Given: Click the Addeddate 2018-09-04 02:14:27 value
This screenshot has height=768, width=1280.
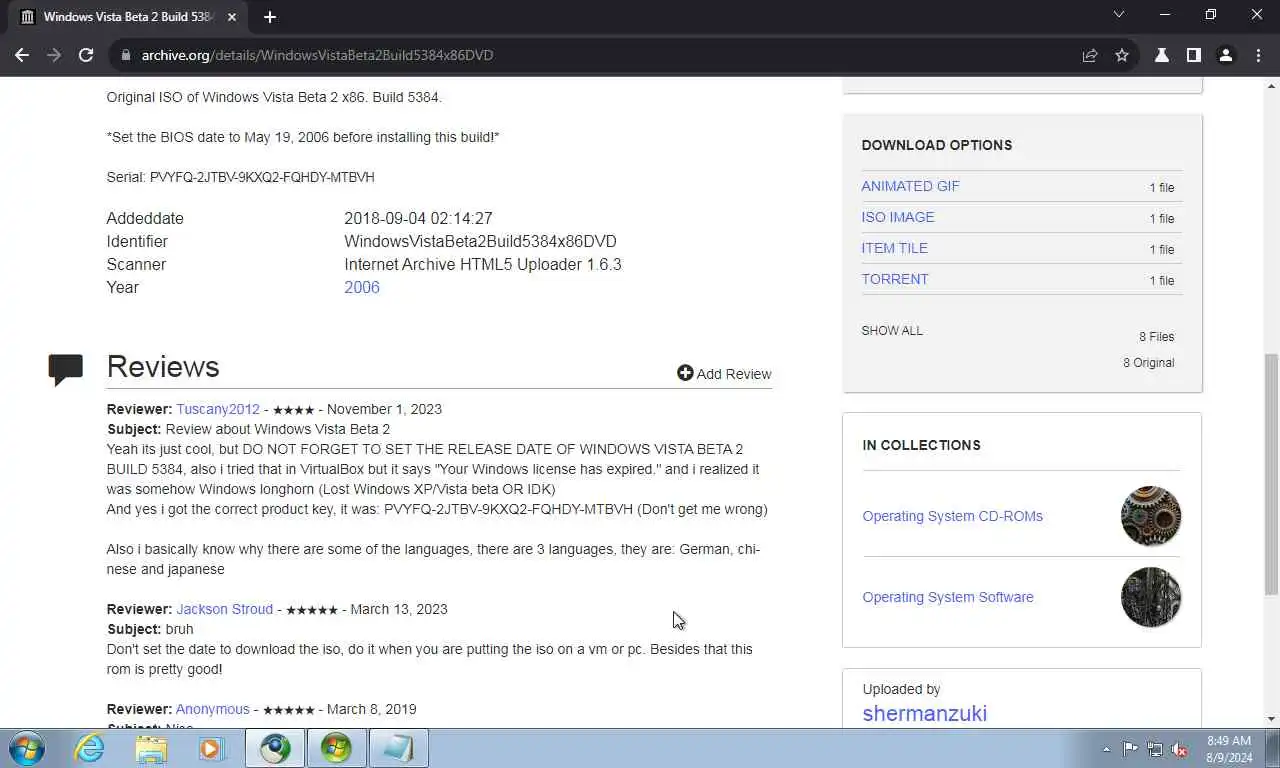Looking at the screenshot, I should coord(418,218).
